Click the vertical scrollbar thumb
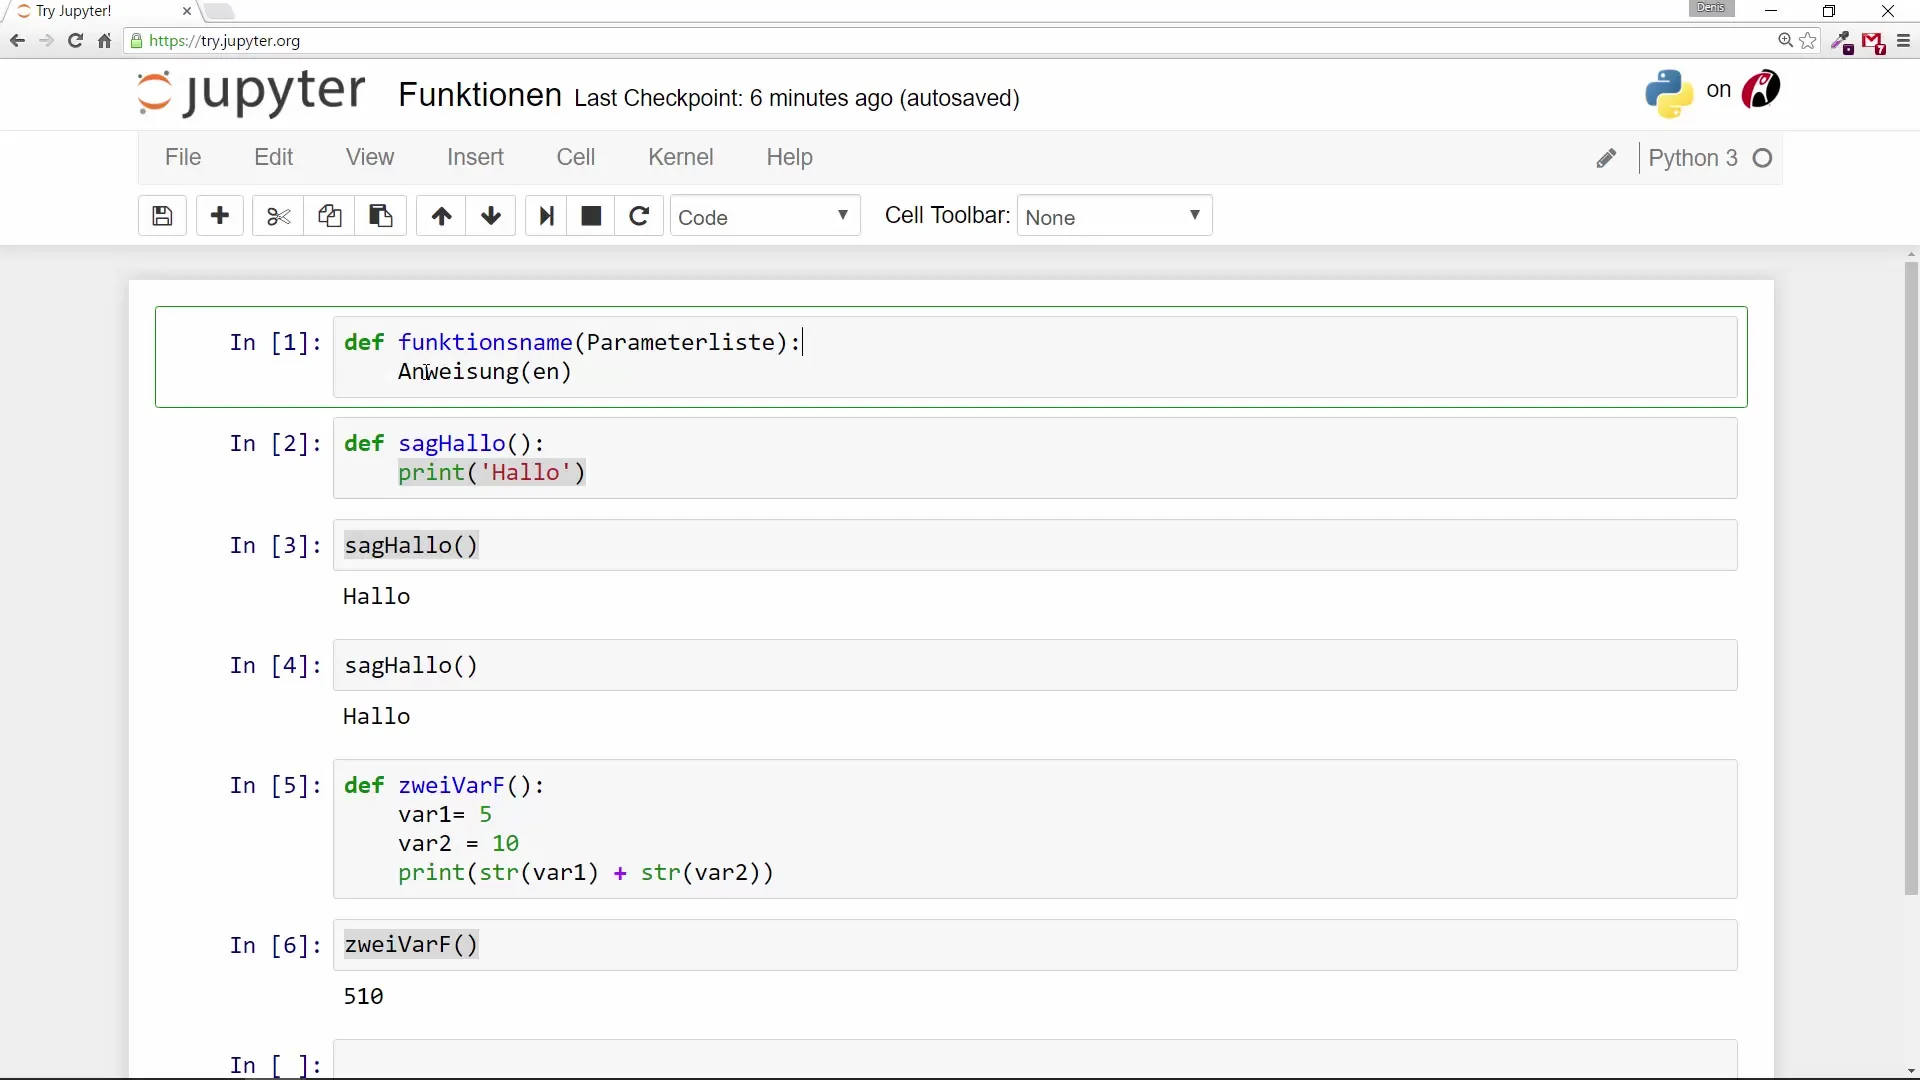 1911,578
